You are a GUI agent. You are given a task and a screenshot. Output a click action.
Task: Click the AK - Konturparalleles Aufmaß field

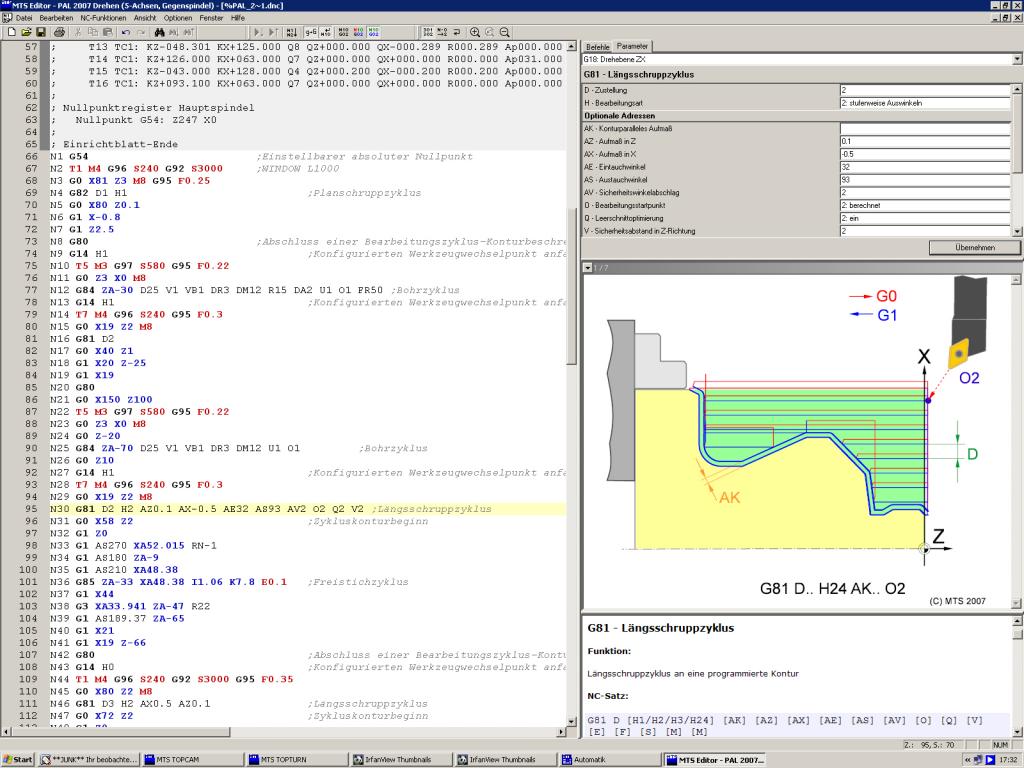(x=925, y=129)
